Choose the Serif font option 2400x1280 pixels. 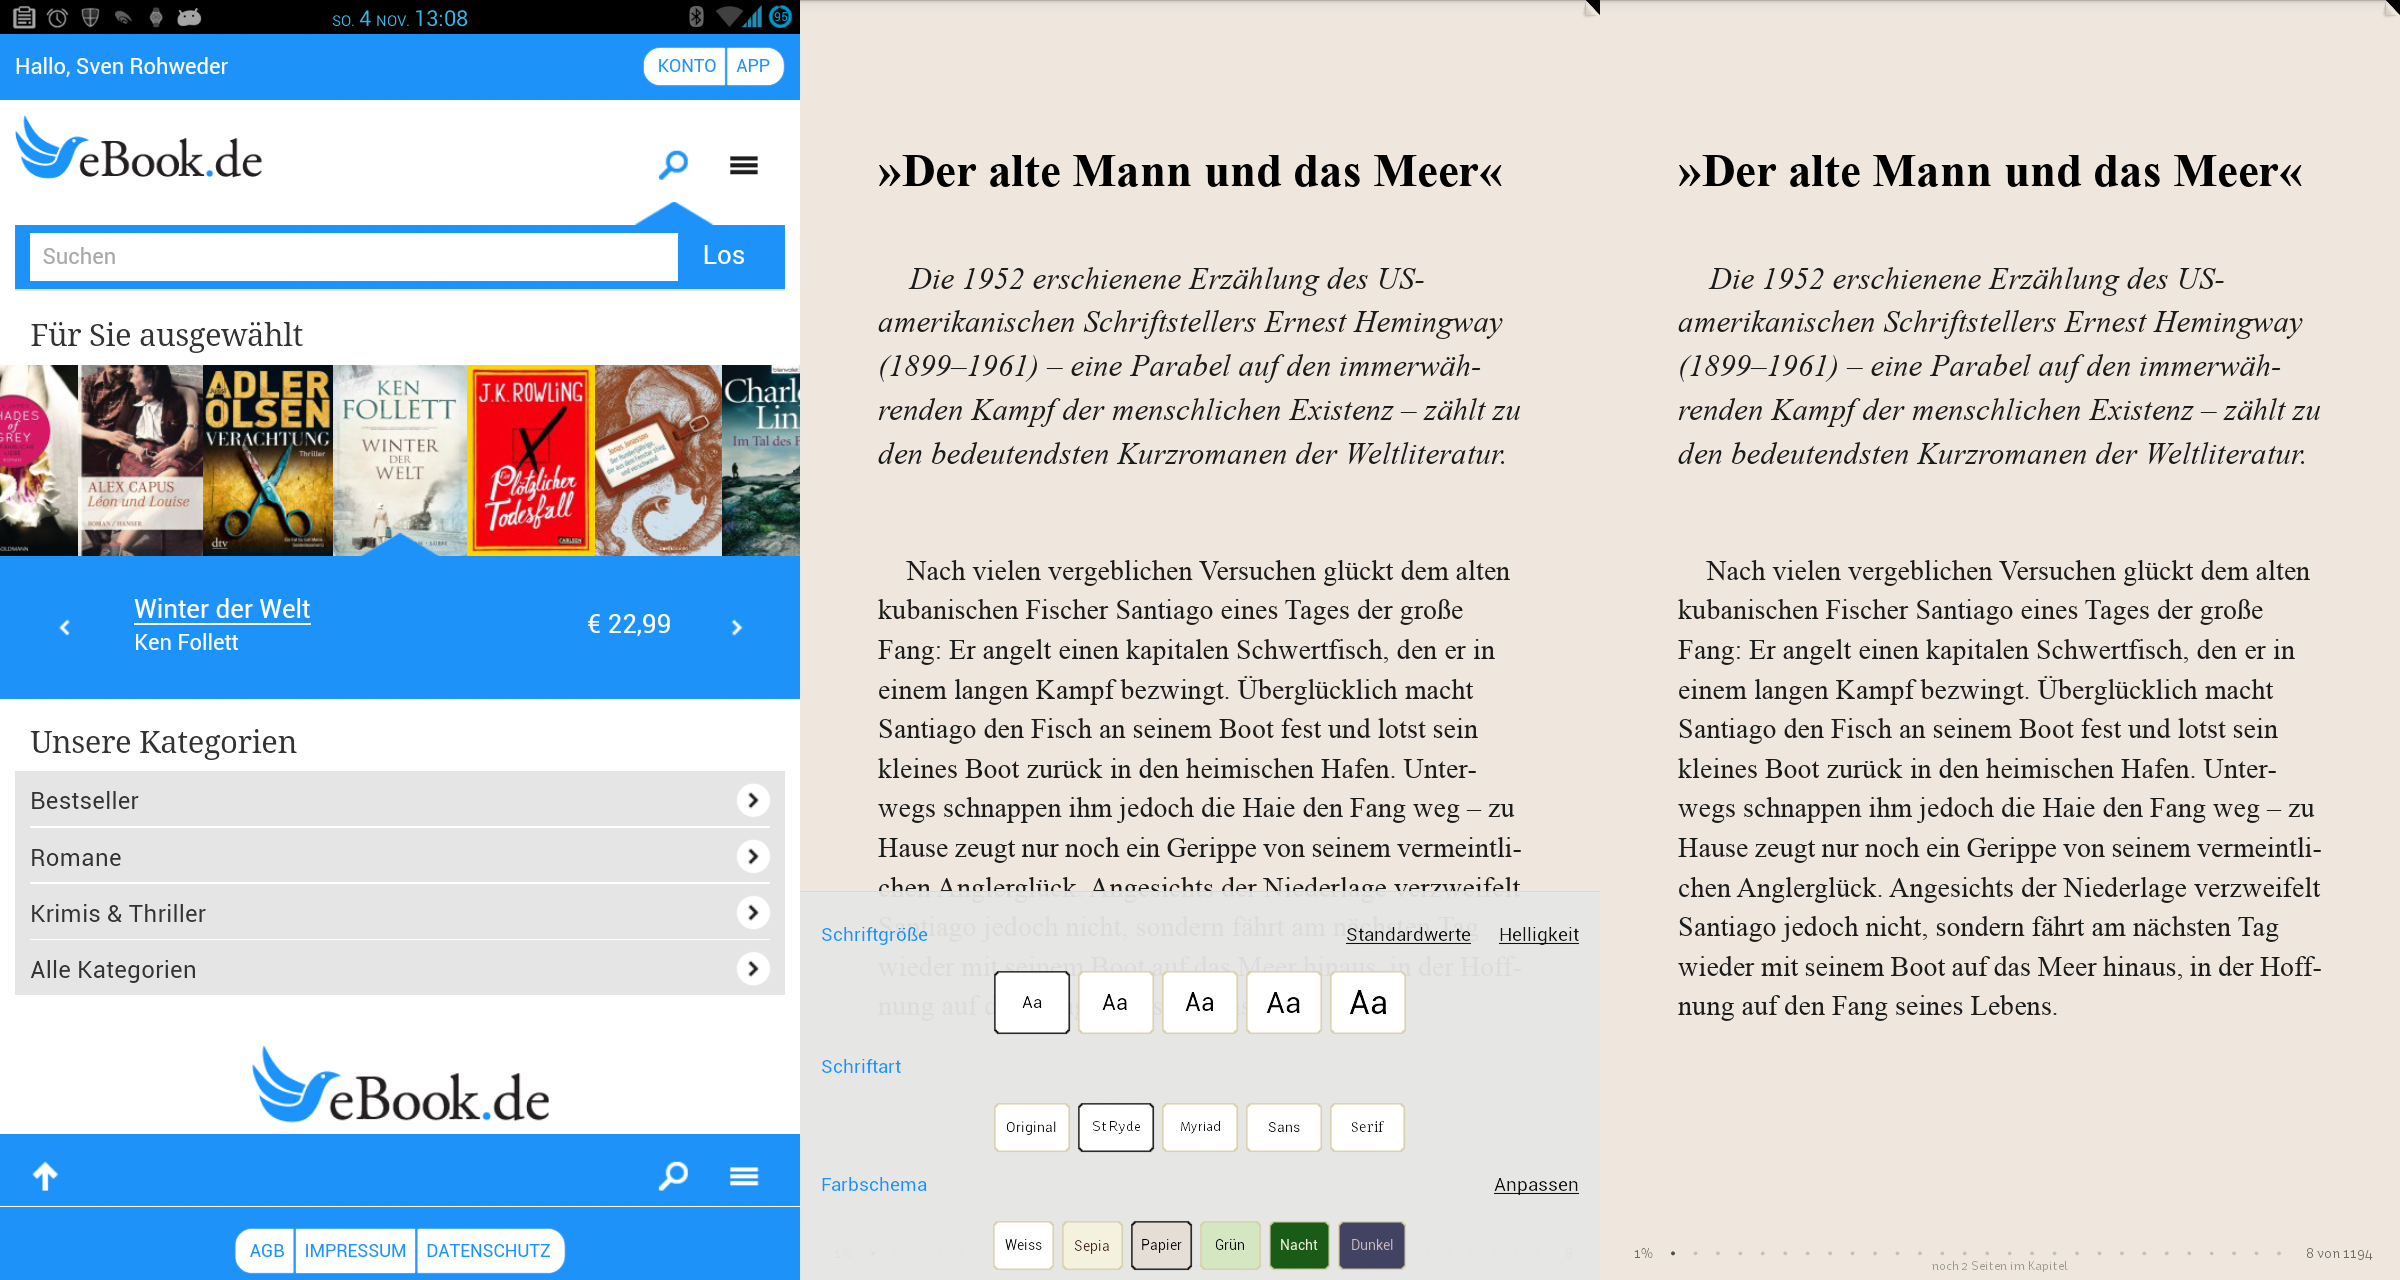point(1368,1127)
